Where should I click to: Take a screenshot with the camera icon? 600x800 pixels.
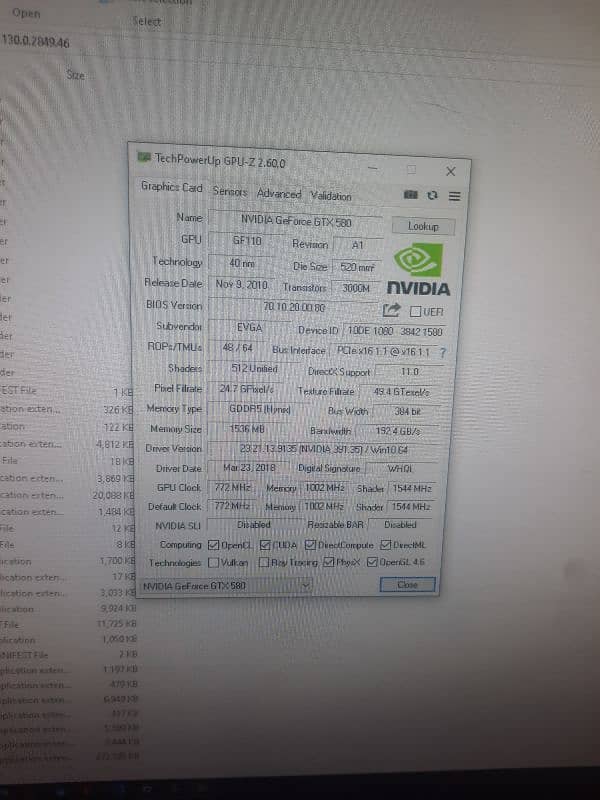pyautogui.click(x=411, y=194)
